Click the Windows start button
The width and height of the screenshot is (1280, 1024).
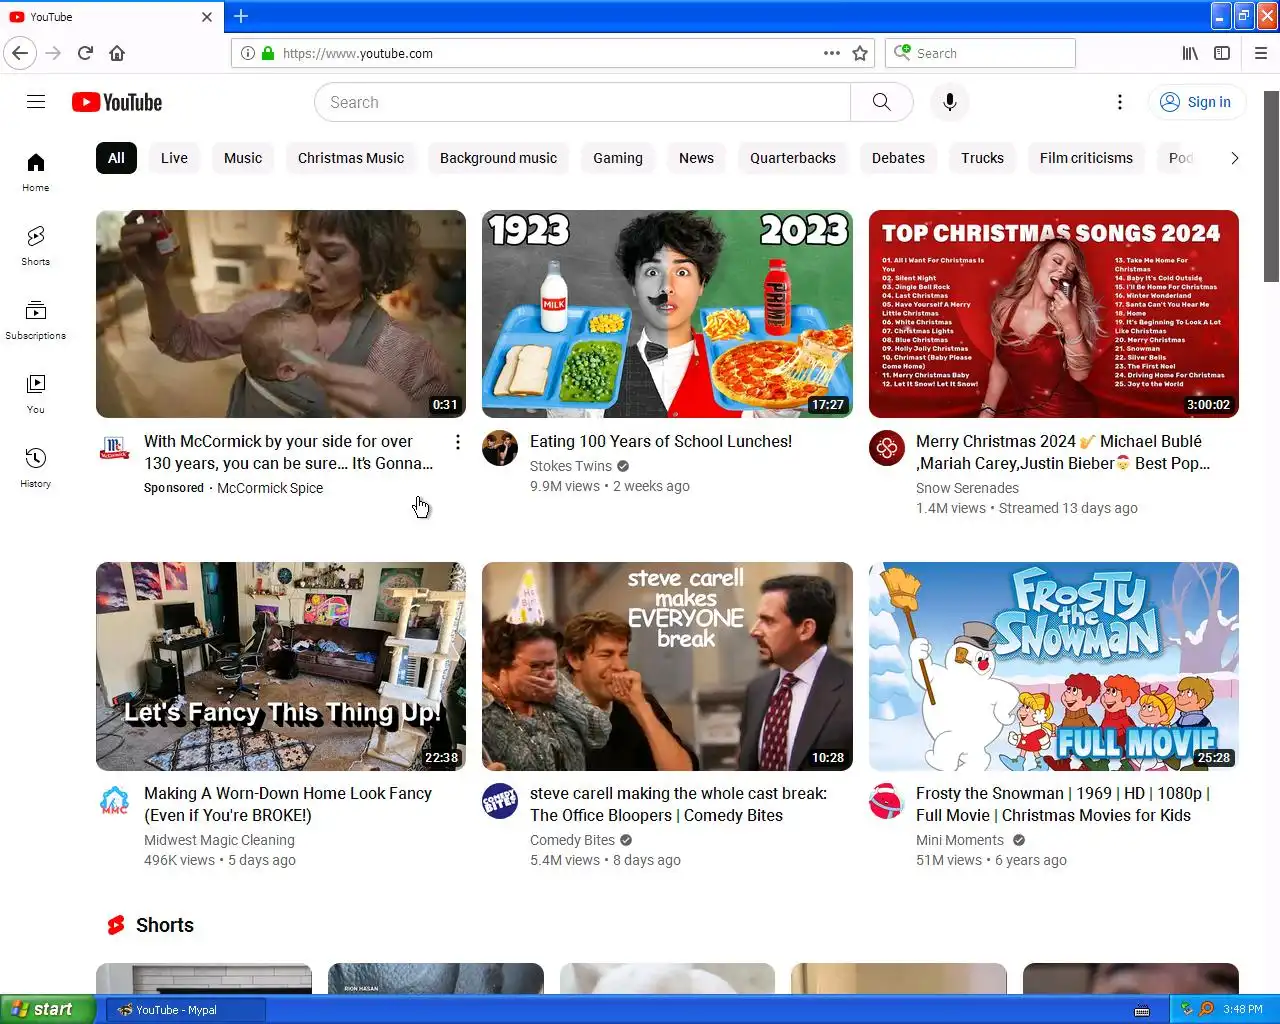(x=48, y=1009)
